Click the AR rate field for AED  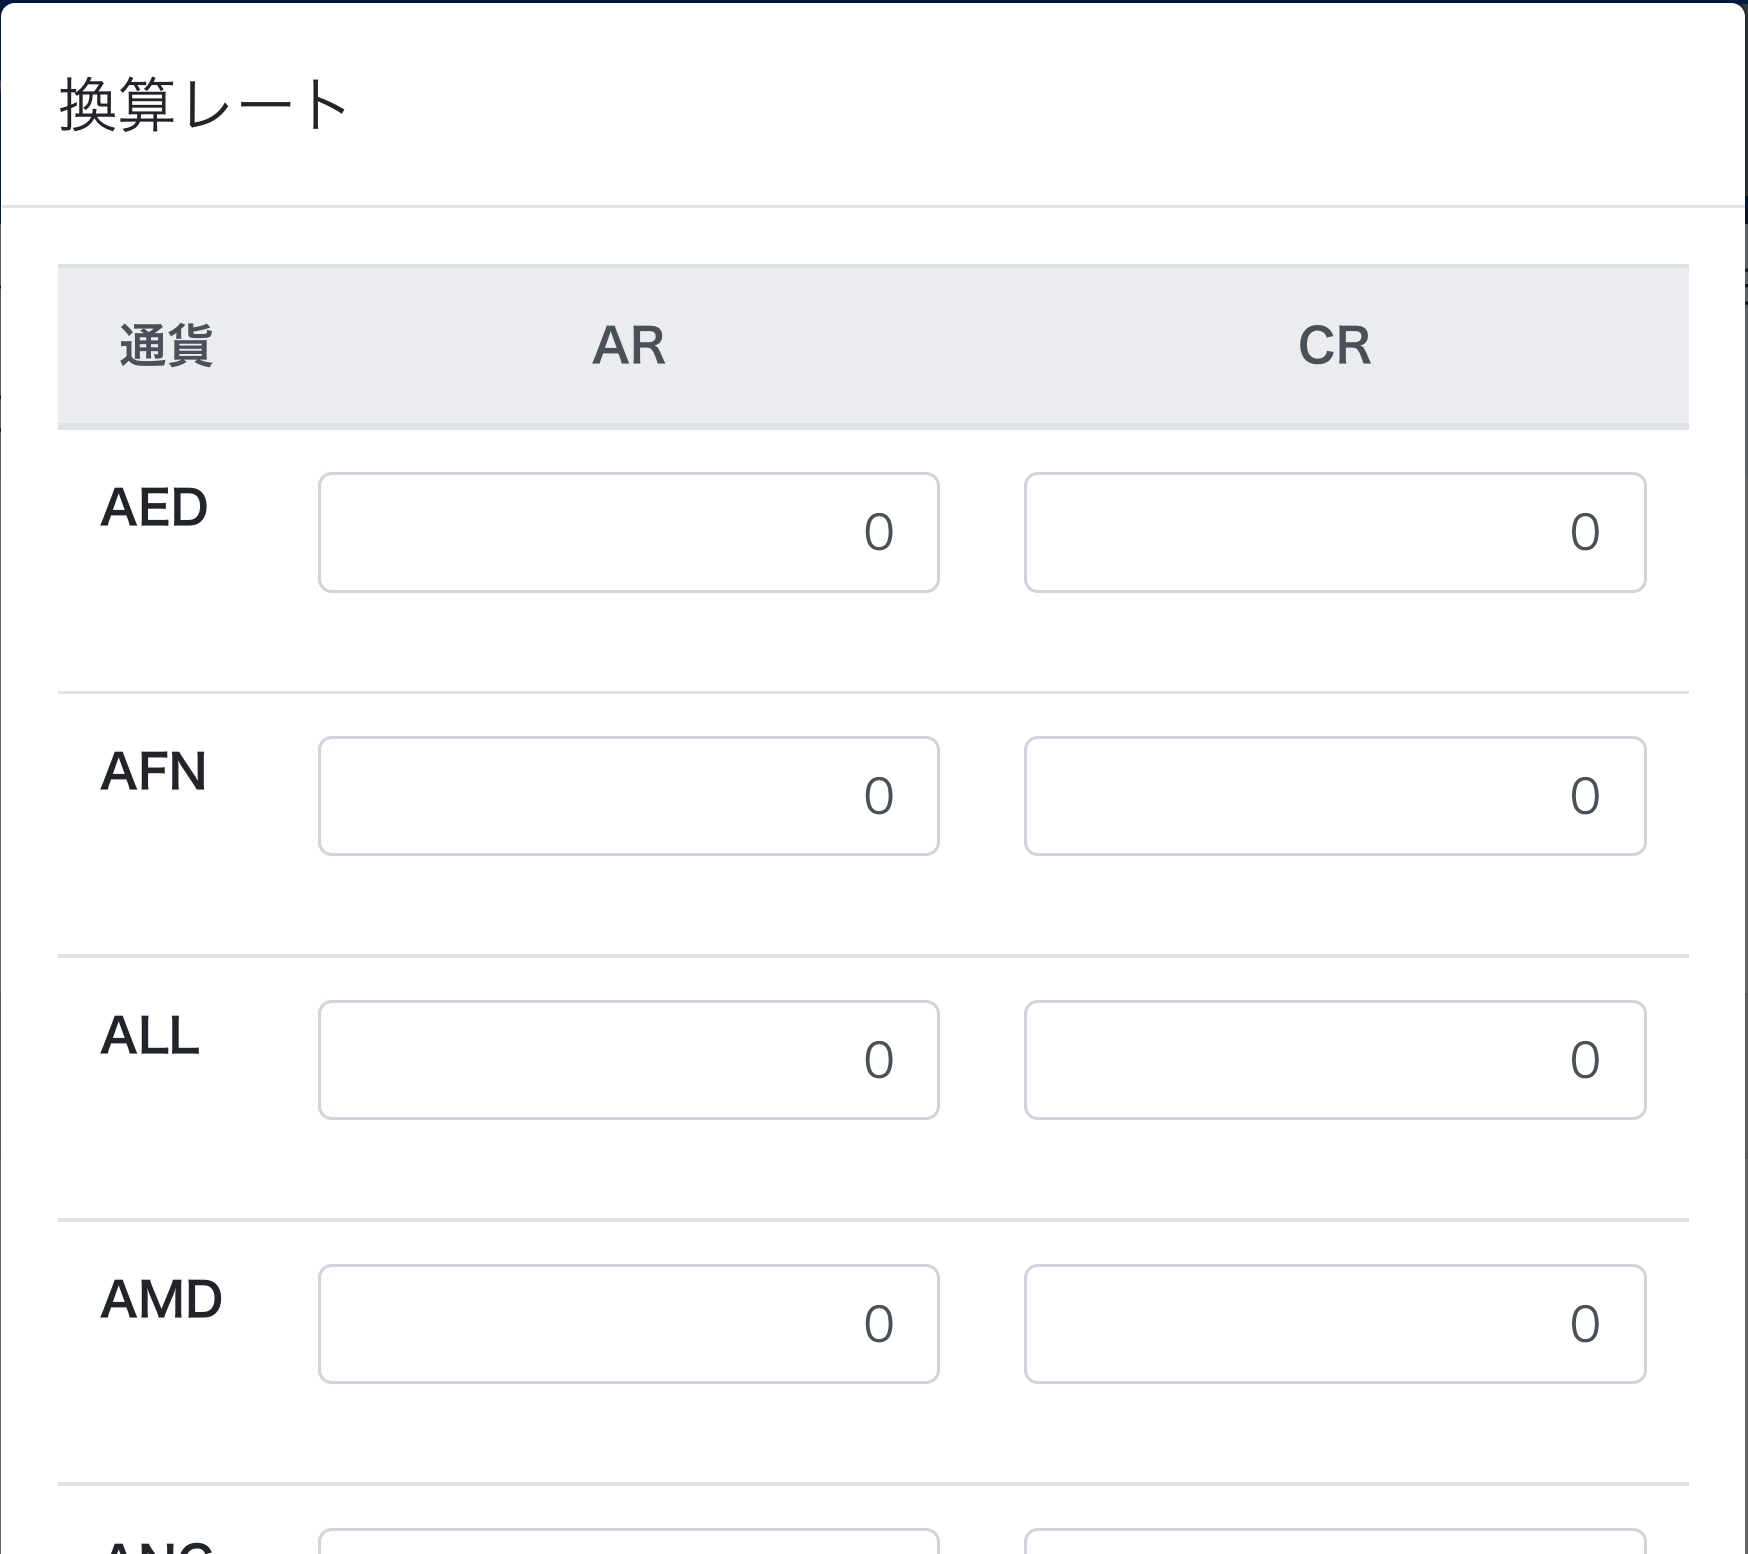628,532
